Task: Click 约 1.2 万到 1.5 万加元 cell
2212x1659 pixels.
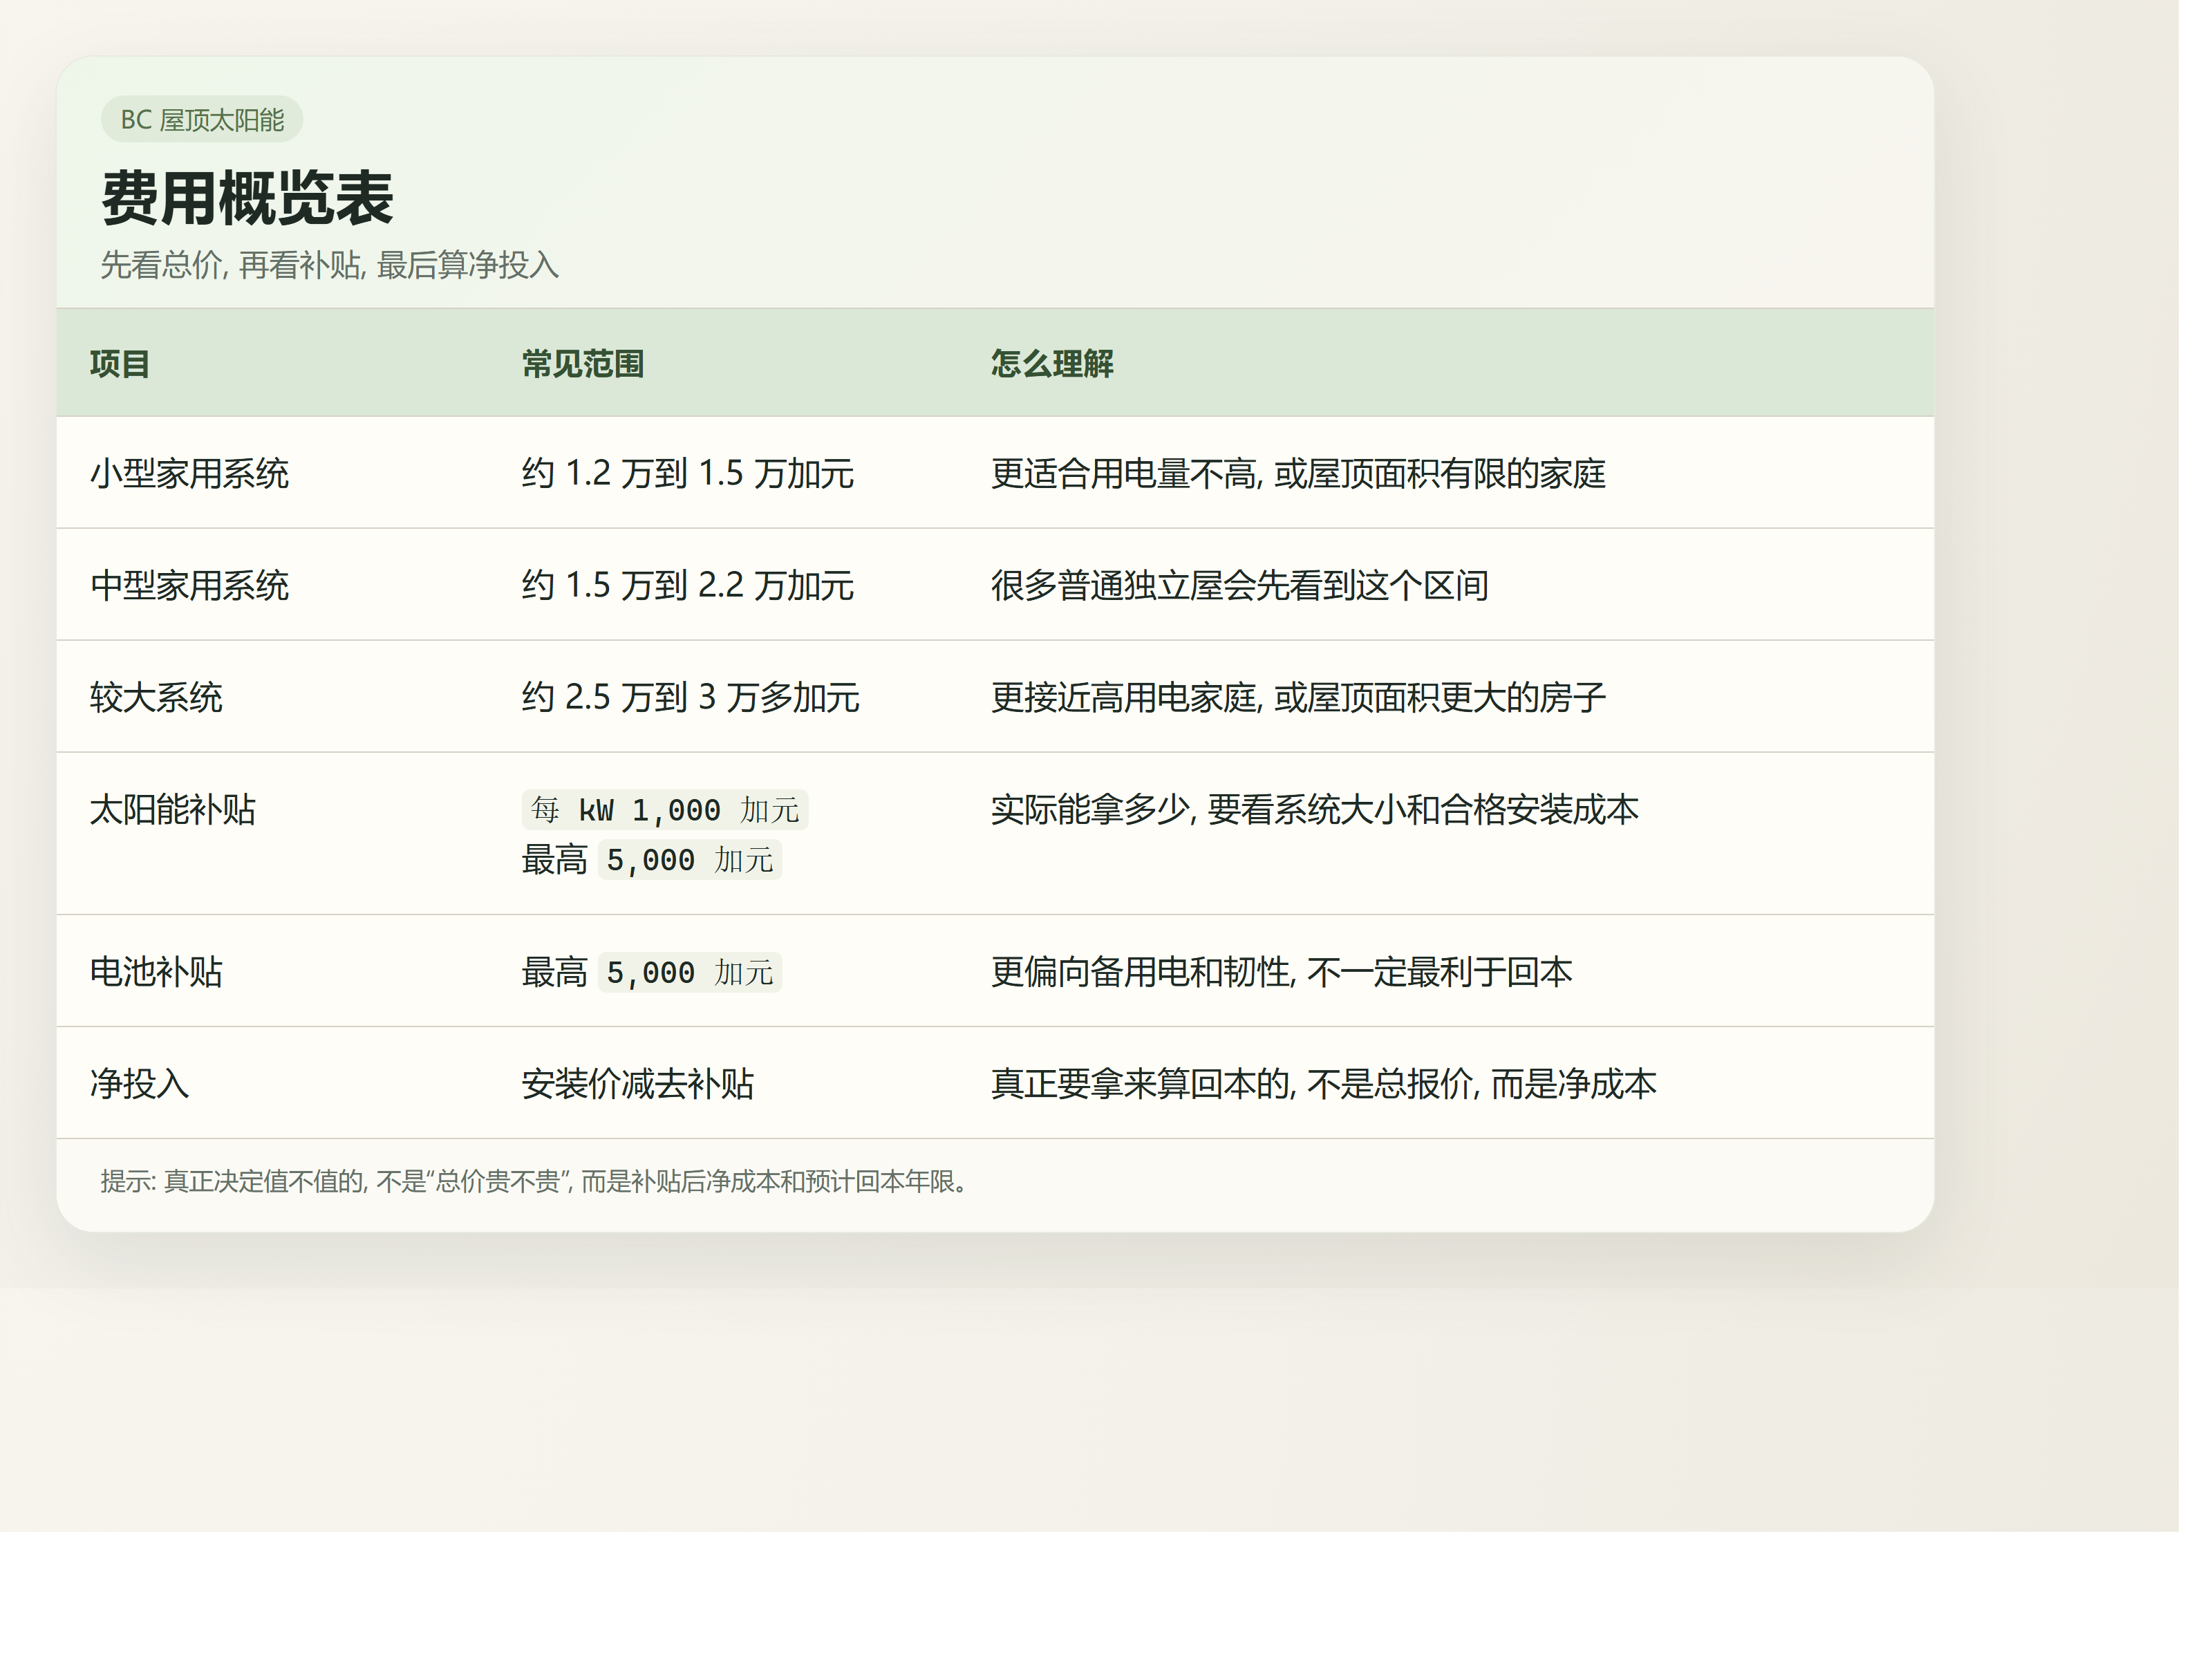Action: 687,474
